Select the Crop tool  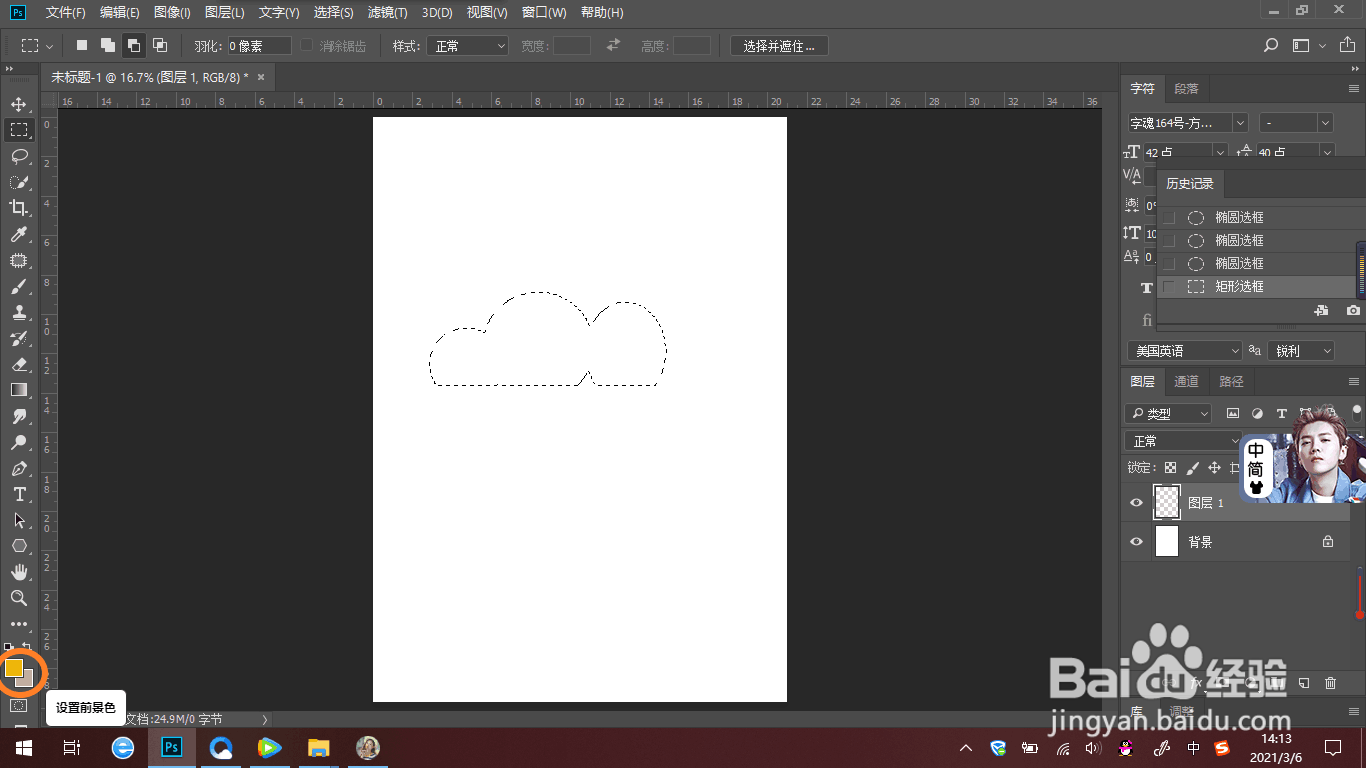coord(19,208)
